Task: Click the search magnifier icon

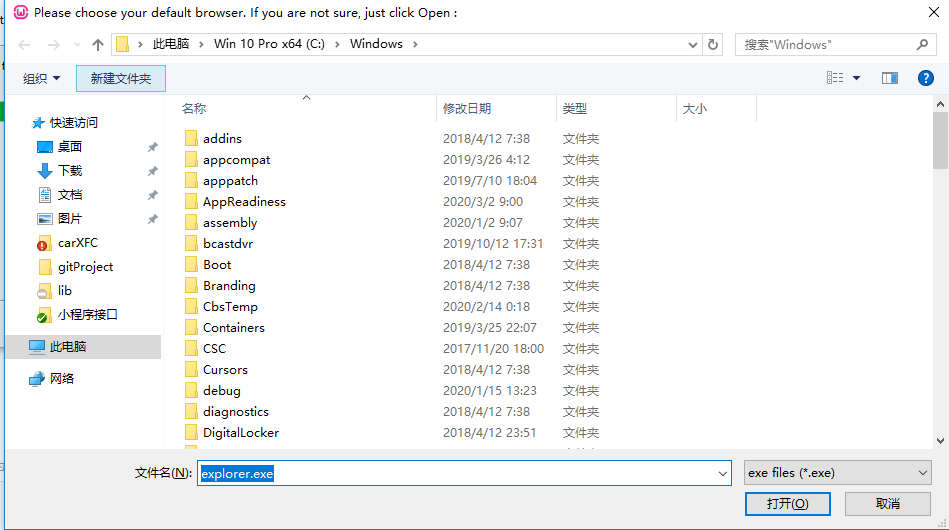Action: tap(922, 44)
